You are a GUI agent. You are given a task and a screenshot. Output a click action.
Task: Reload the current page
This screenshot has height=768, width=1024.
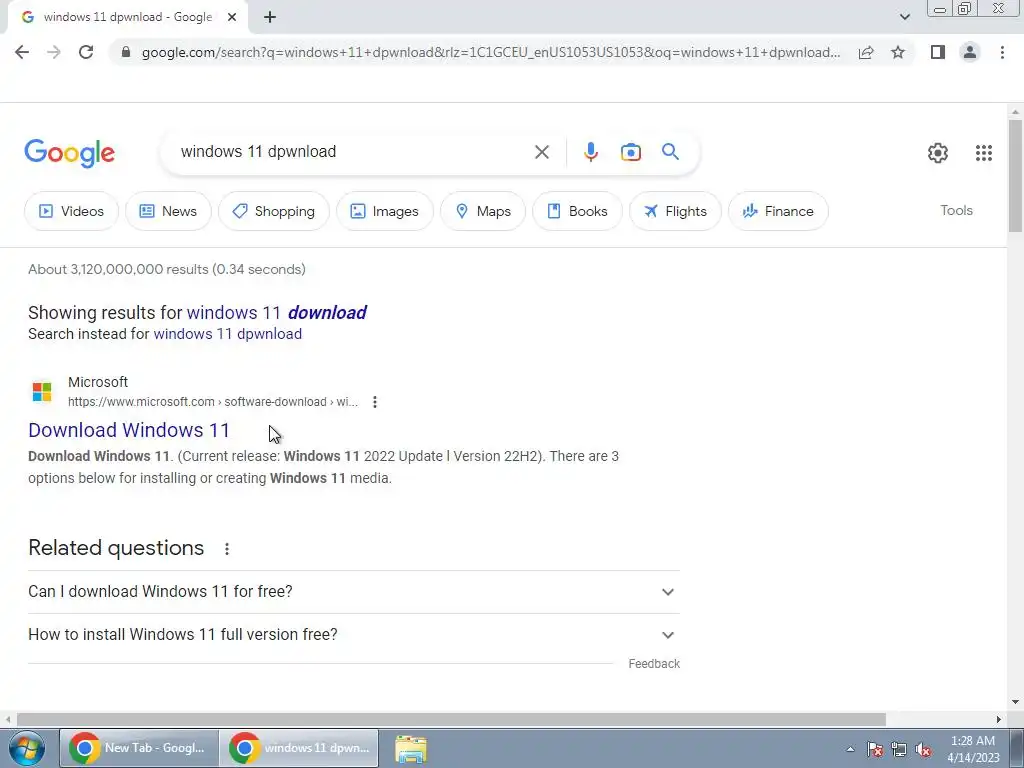click(x=86, y=52)
